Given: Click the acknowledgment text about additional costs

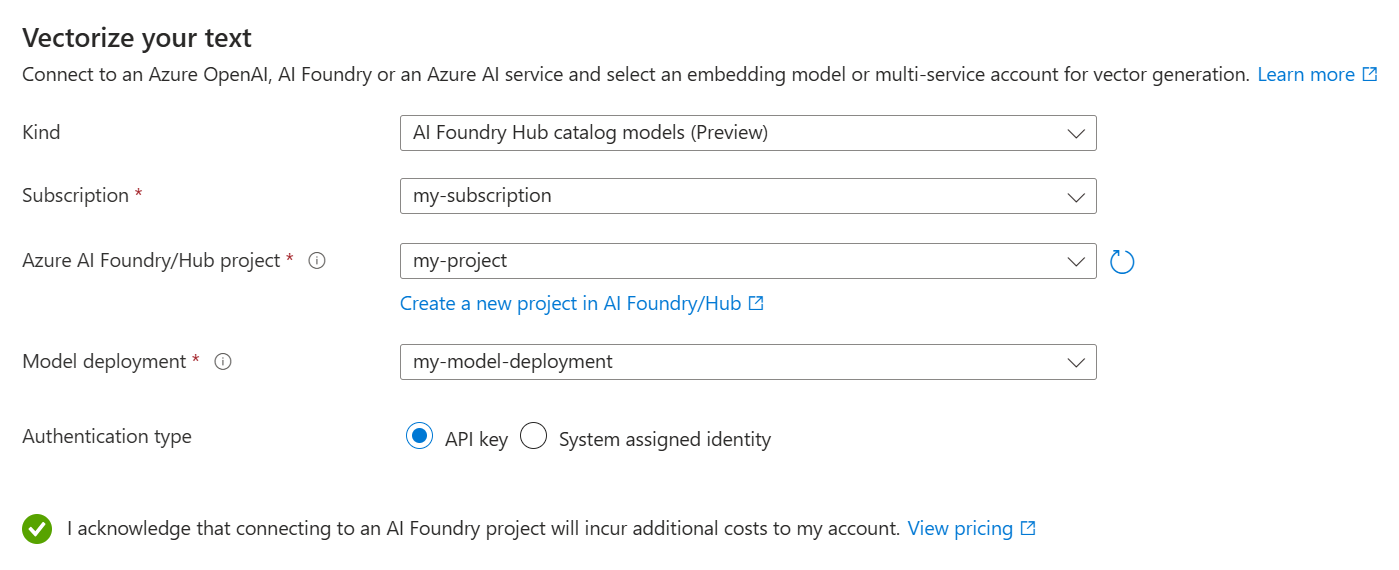Looking at the screenshot, I should pos(483,529).
